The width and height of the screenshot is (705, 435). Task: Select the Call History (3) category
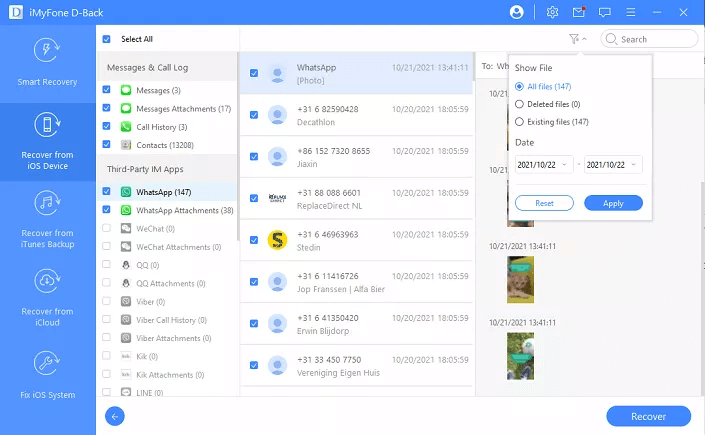(162, 127)
